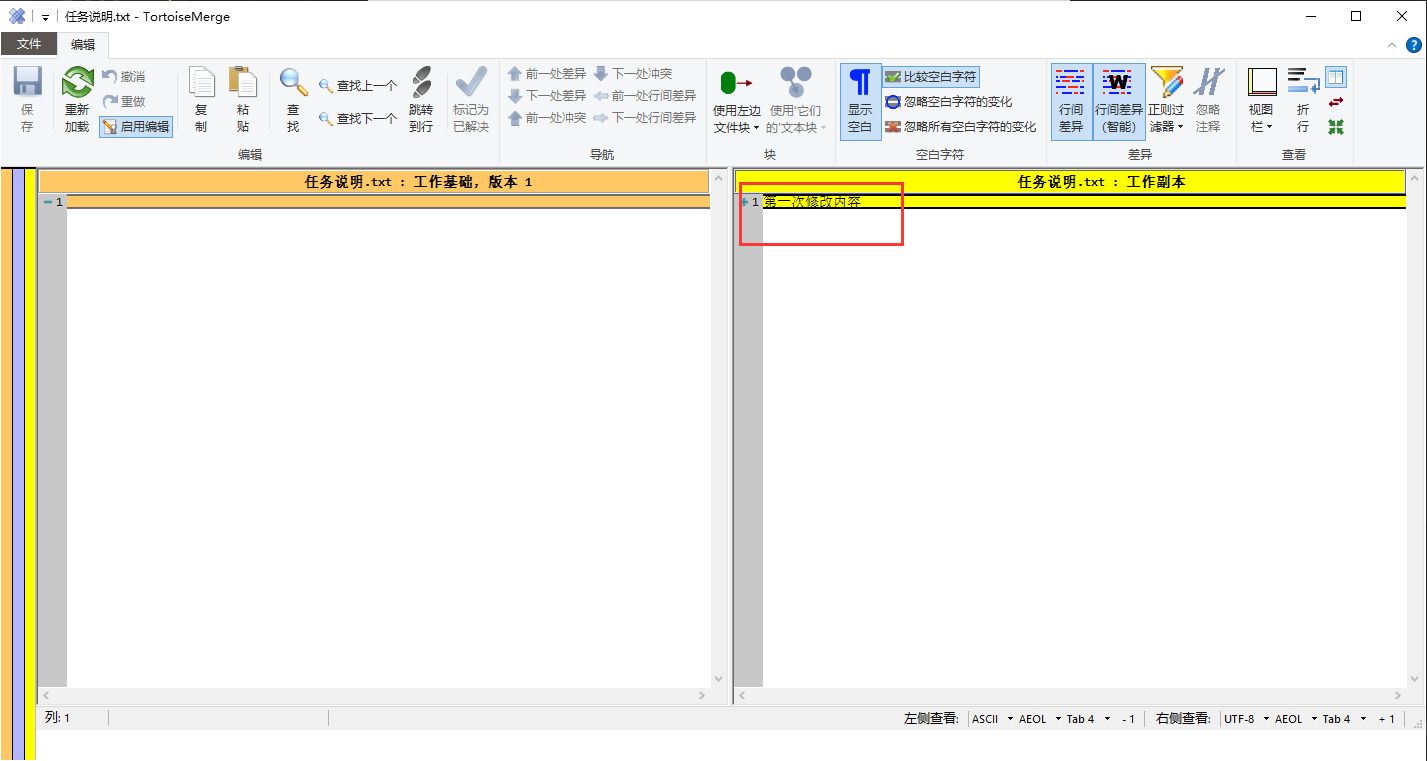Switch to the Edit (编辑) ribbon tab
Image resolution: width=1427 pixels, height=761 pixels.
[83, 44]
